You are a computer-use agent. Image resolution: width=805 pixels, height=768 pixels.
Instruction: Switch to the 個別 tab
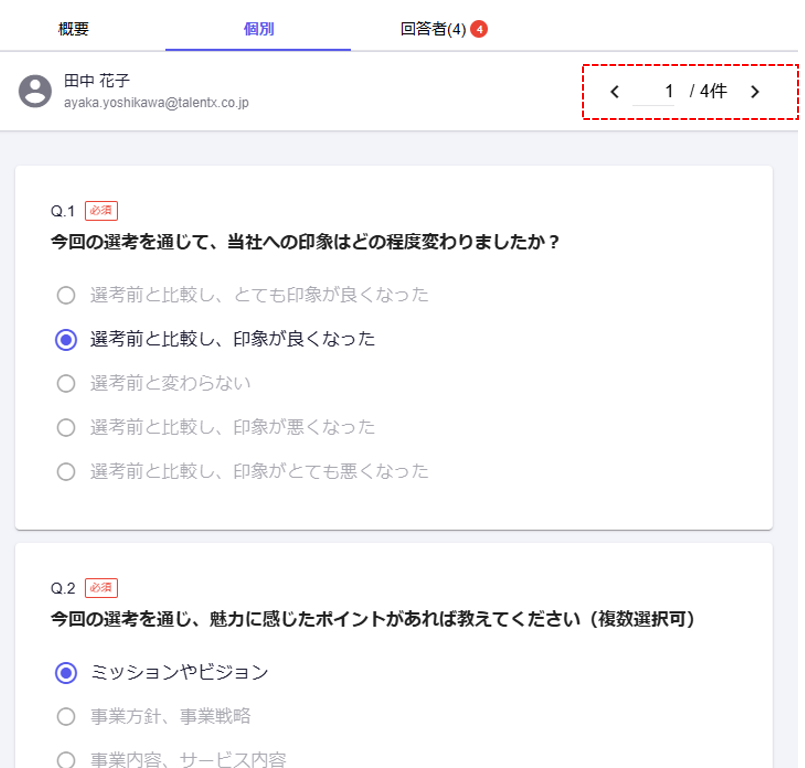tap(258, 29)
